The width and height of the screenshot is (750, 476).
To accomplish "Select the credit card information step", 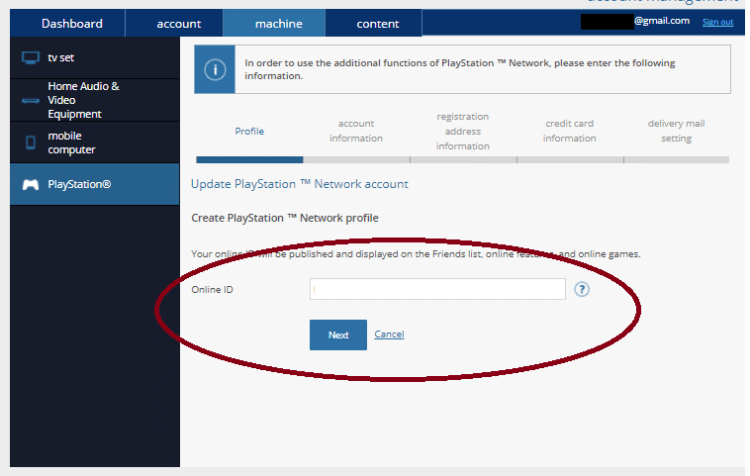I will click(x=569, y=131).
